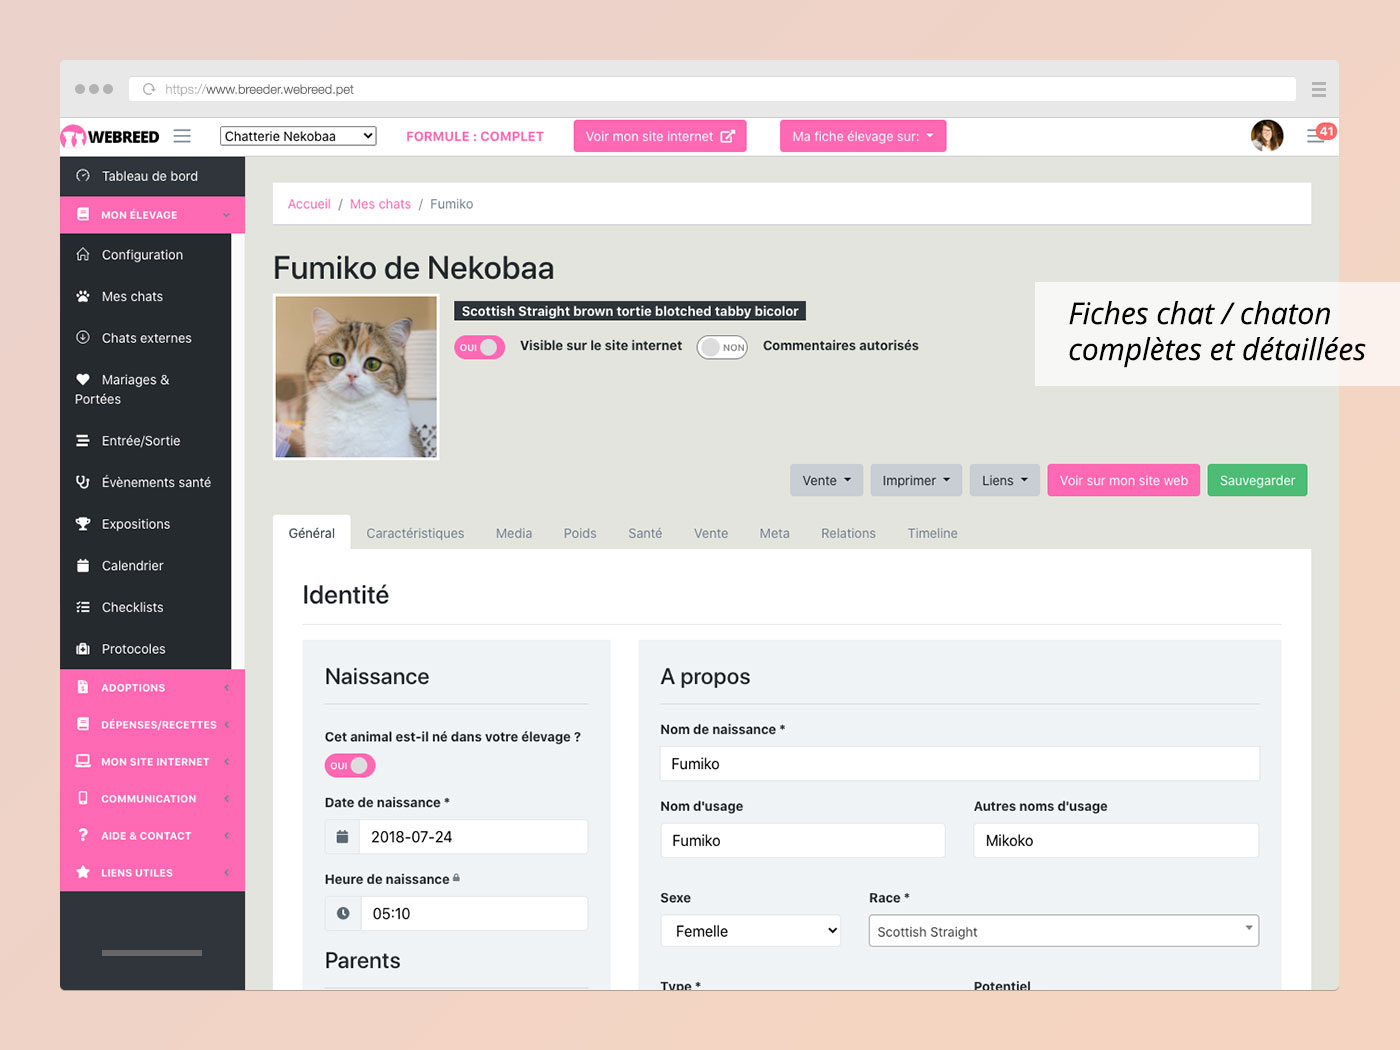Go to Accueil breadcrumb link
Screen dimensions: 1400x1050
click(x=309, y=204)
